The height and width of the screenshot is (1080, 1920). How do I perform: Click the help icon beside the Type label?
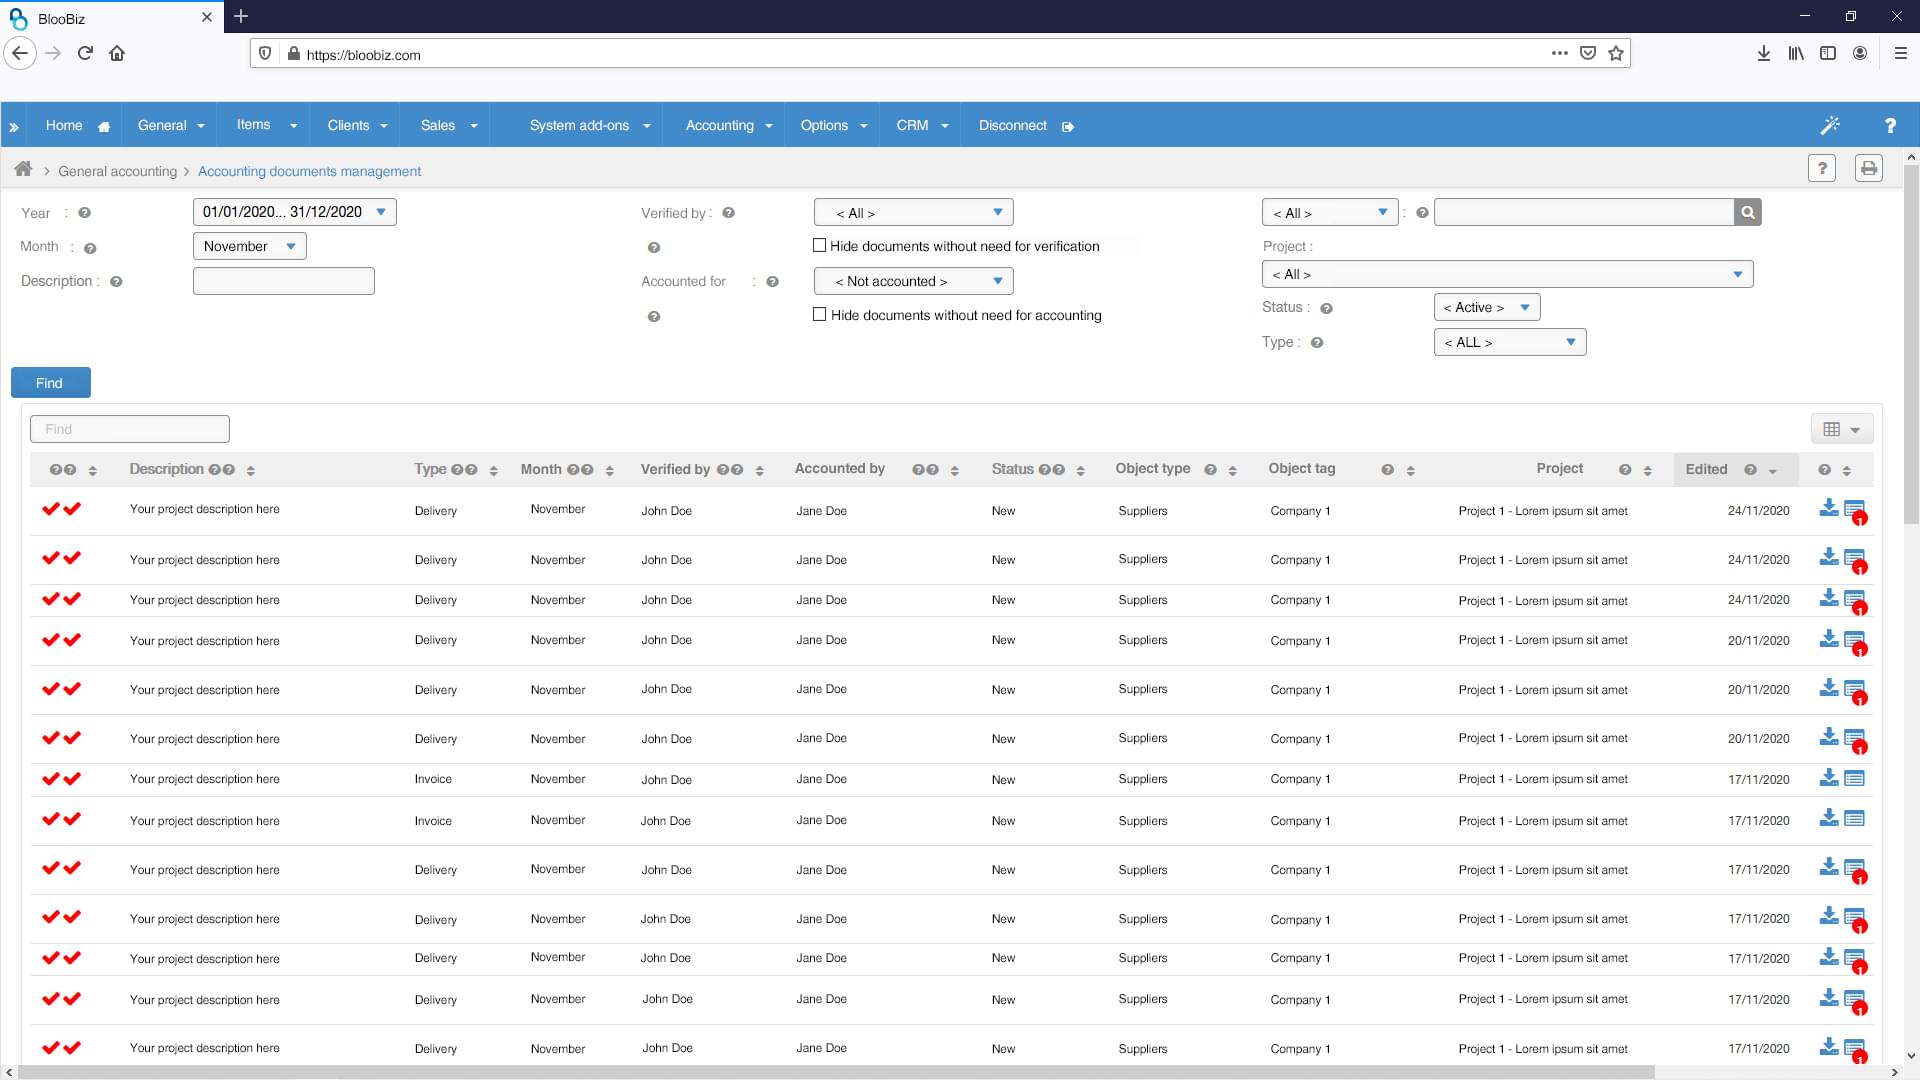pos(1317,343)
